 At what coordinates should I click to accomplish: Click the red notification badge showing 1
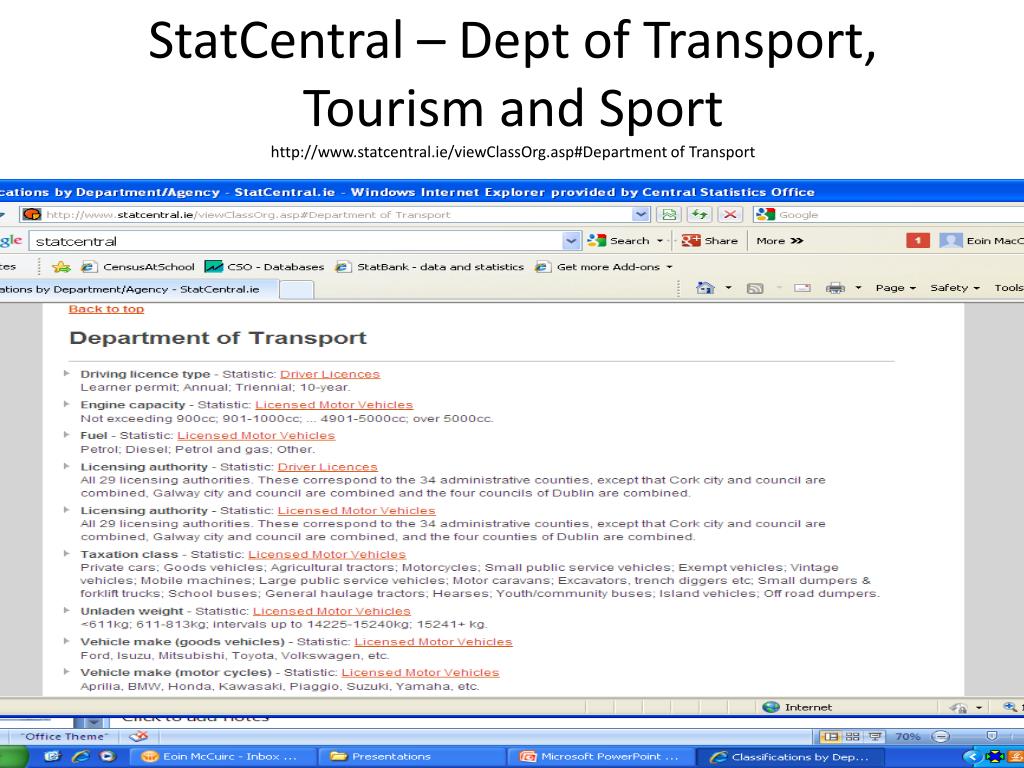click(918, 241)
